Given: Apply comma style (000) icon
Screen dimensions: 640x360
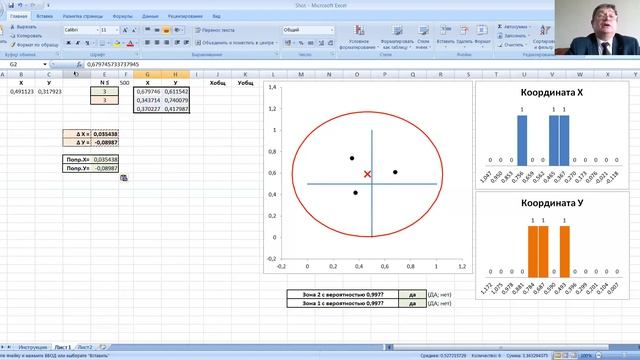Looking at the screenshot, I should pos(311,43).
